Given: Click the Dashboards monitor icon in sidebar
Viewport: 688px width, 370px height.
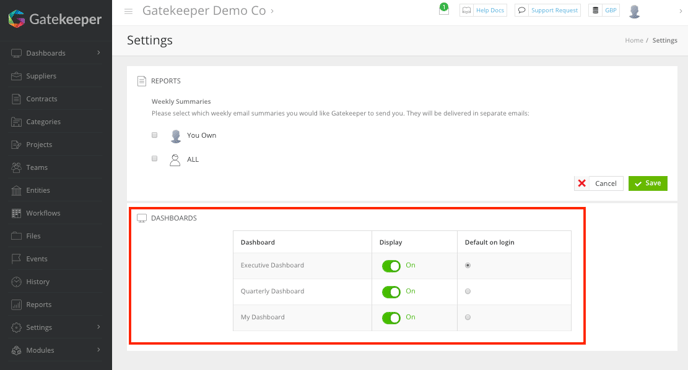Looking at the screenshot, I should point(16,54).
